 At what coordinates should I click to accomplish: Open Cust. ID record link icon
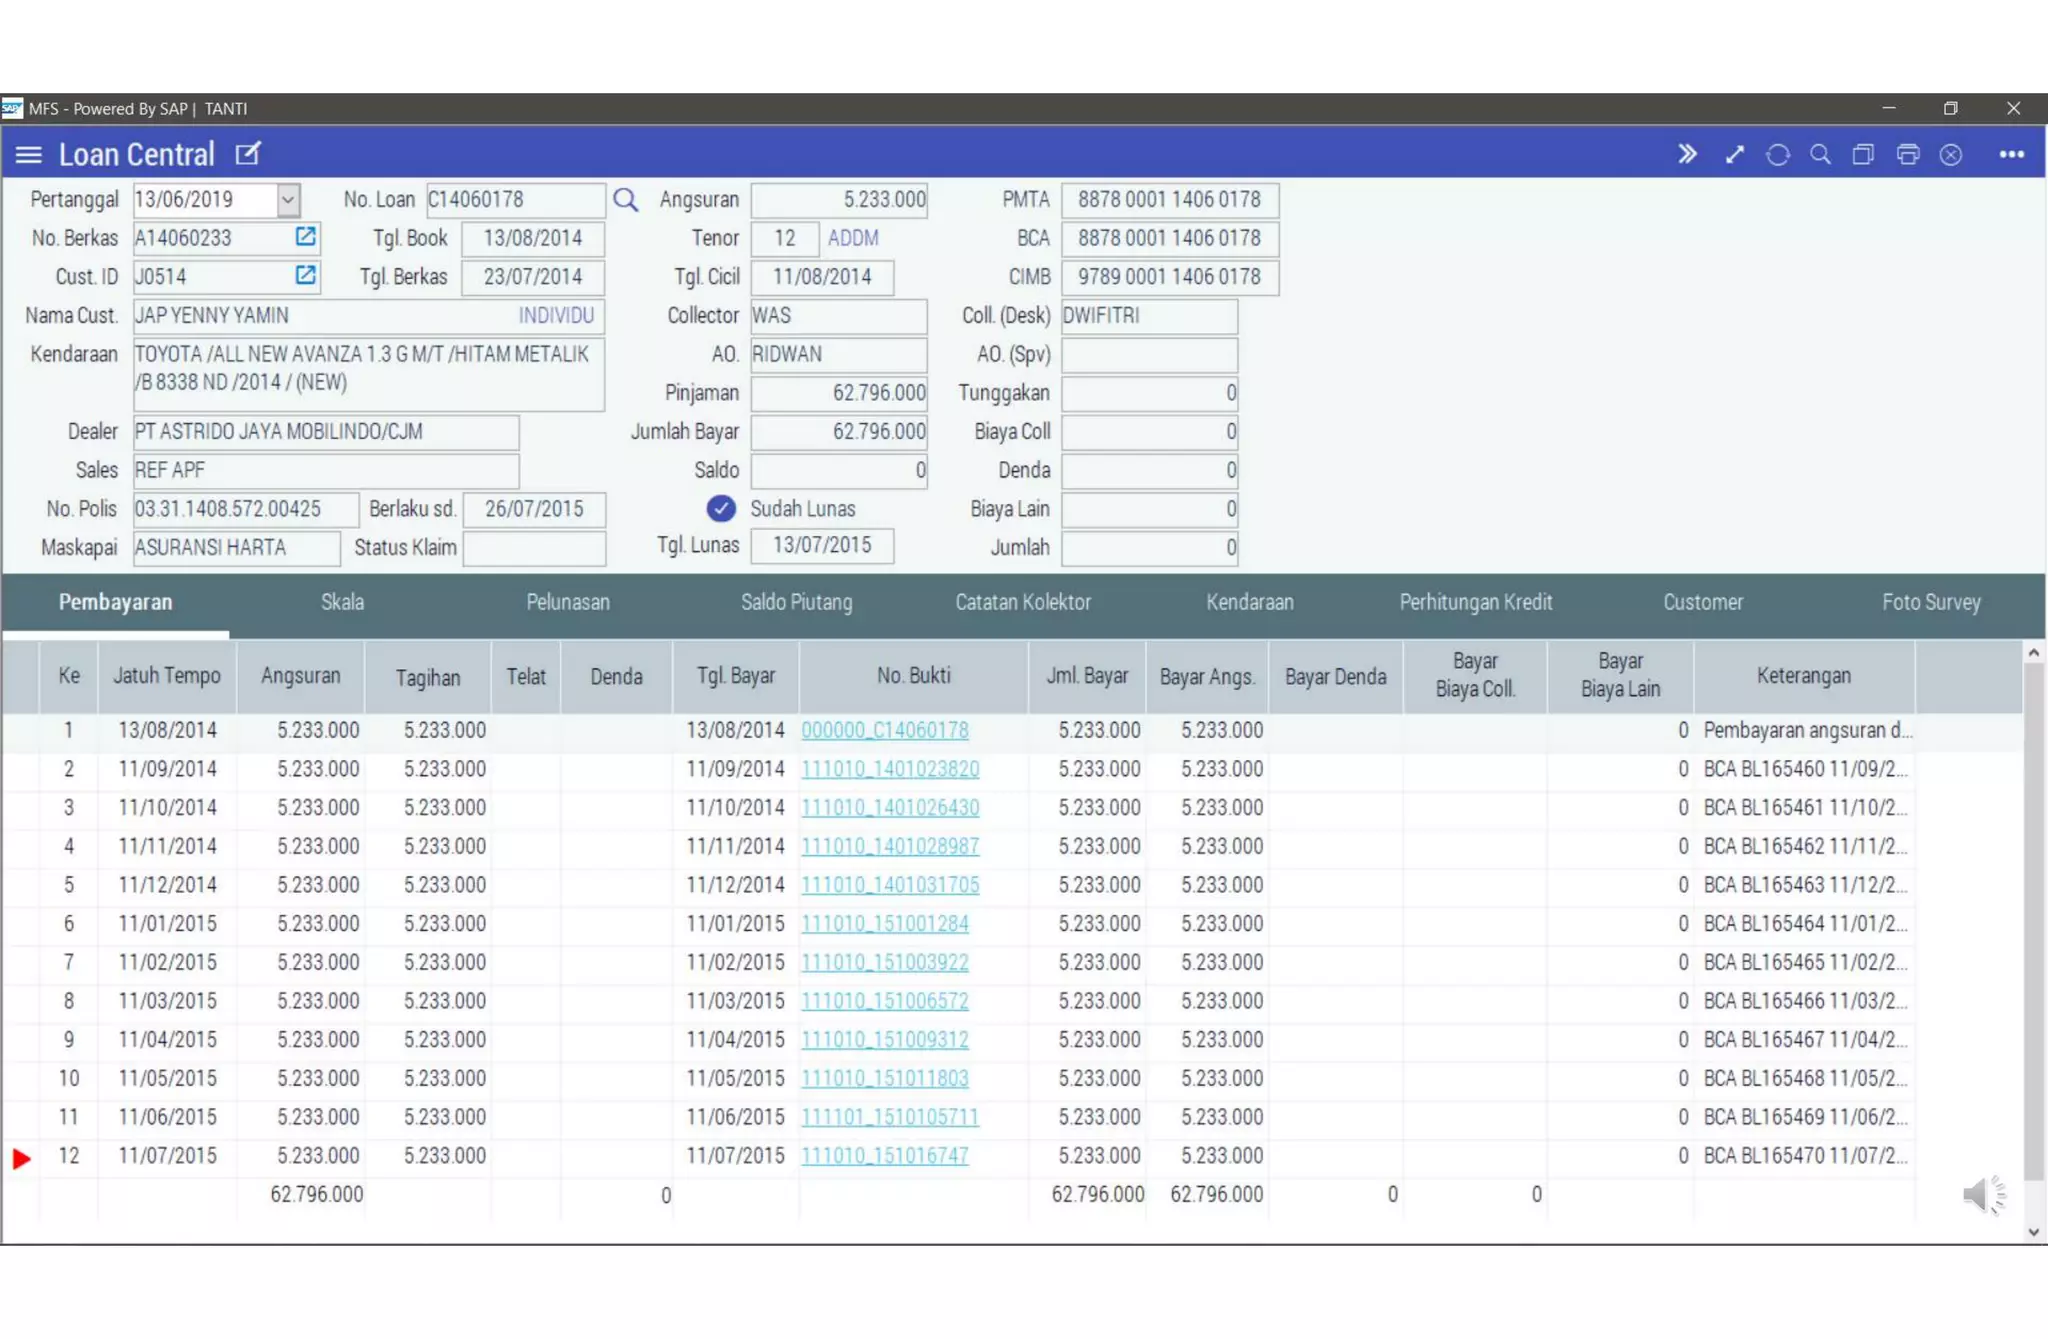click(305, 275)
